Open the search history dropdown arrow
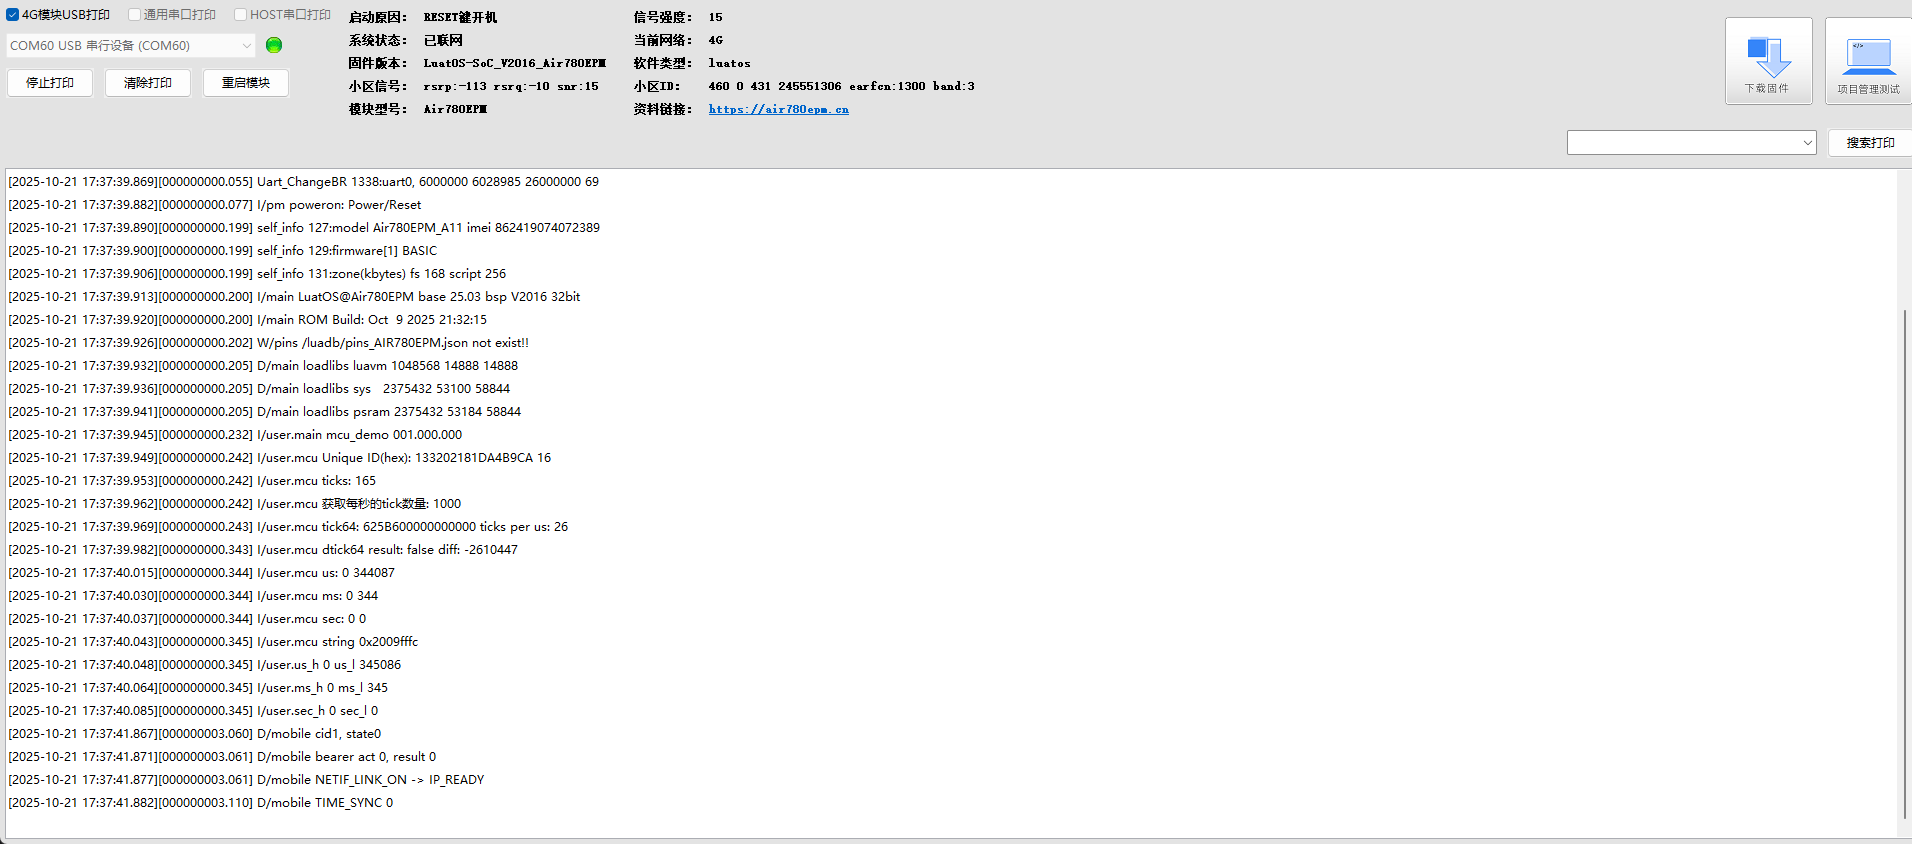The width and height of the screenshot is (1912, 844). [1807, 143]
